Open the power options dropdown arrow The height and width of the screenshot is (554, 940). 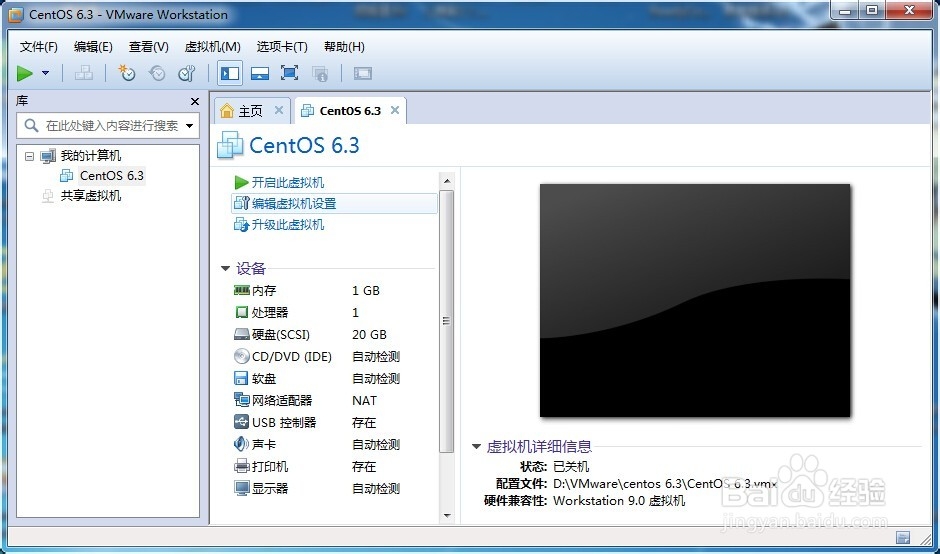click(x=46, y=74)
